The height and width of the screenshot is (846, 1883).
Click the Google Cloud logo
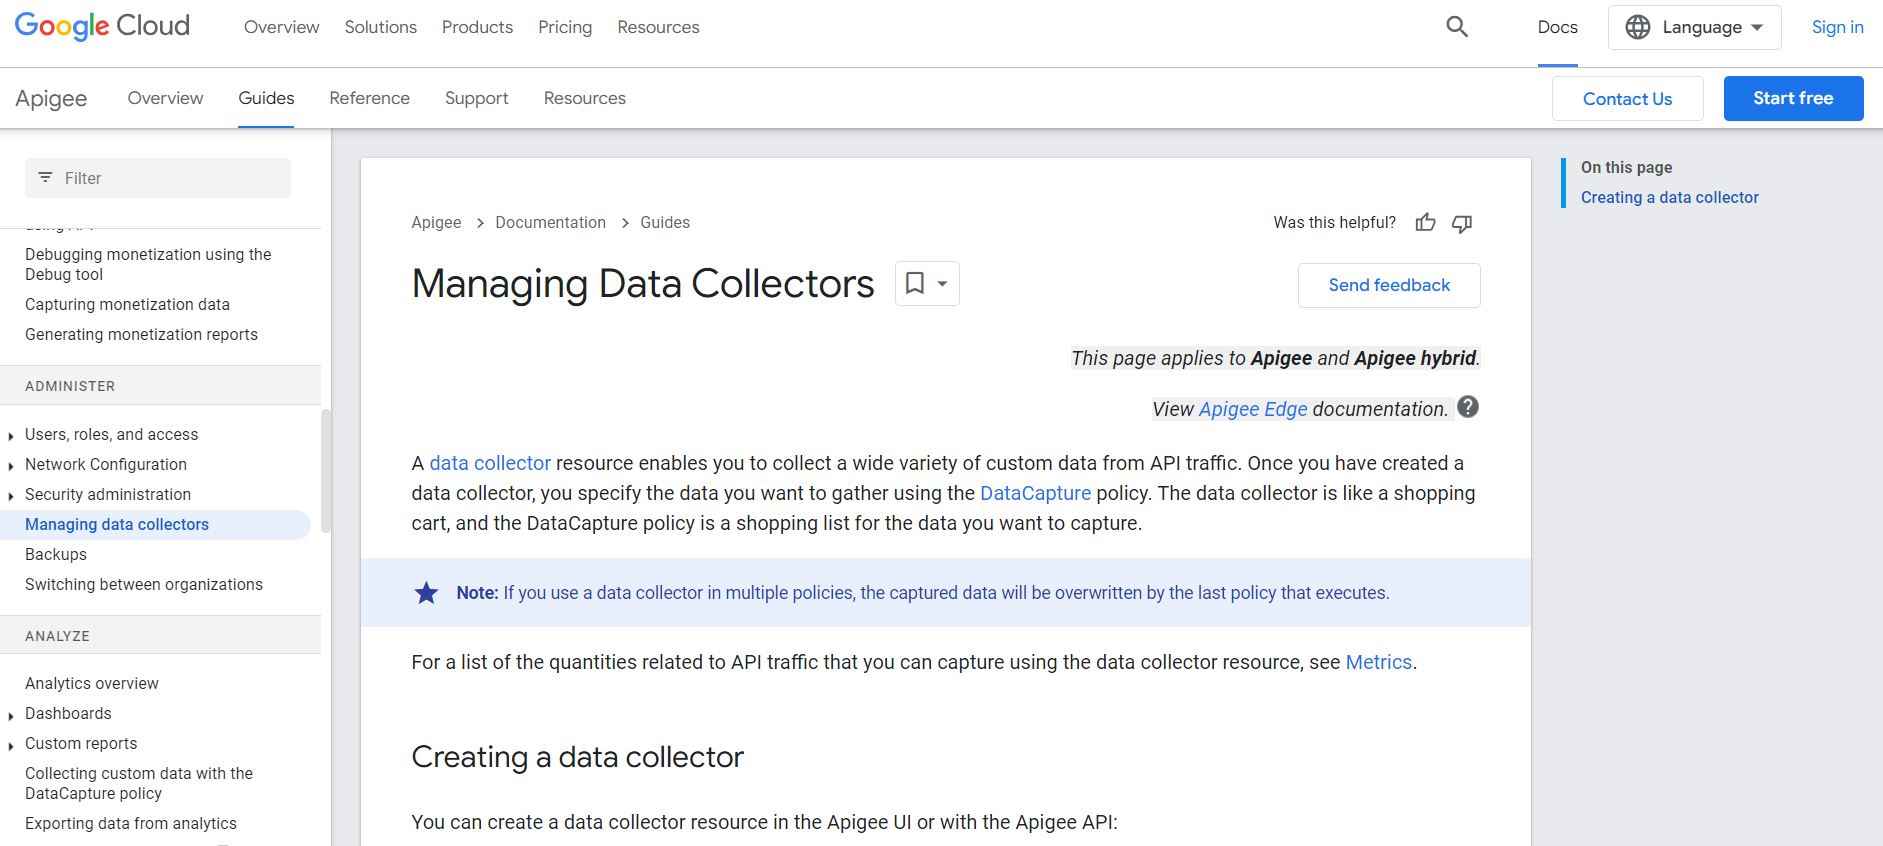click(102, 27)
